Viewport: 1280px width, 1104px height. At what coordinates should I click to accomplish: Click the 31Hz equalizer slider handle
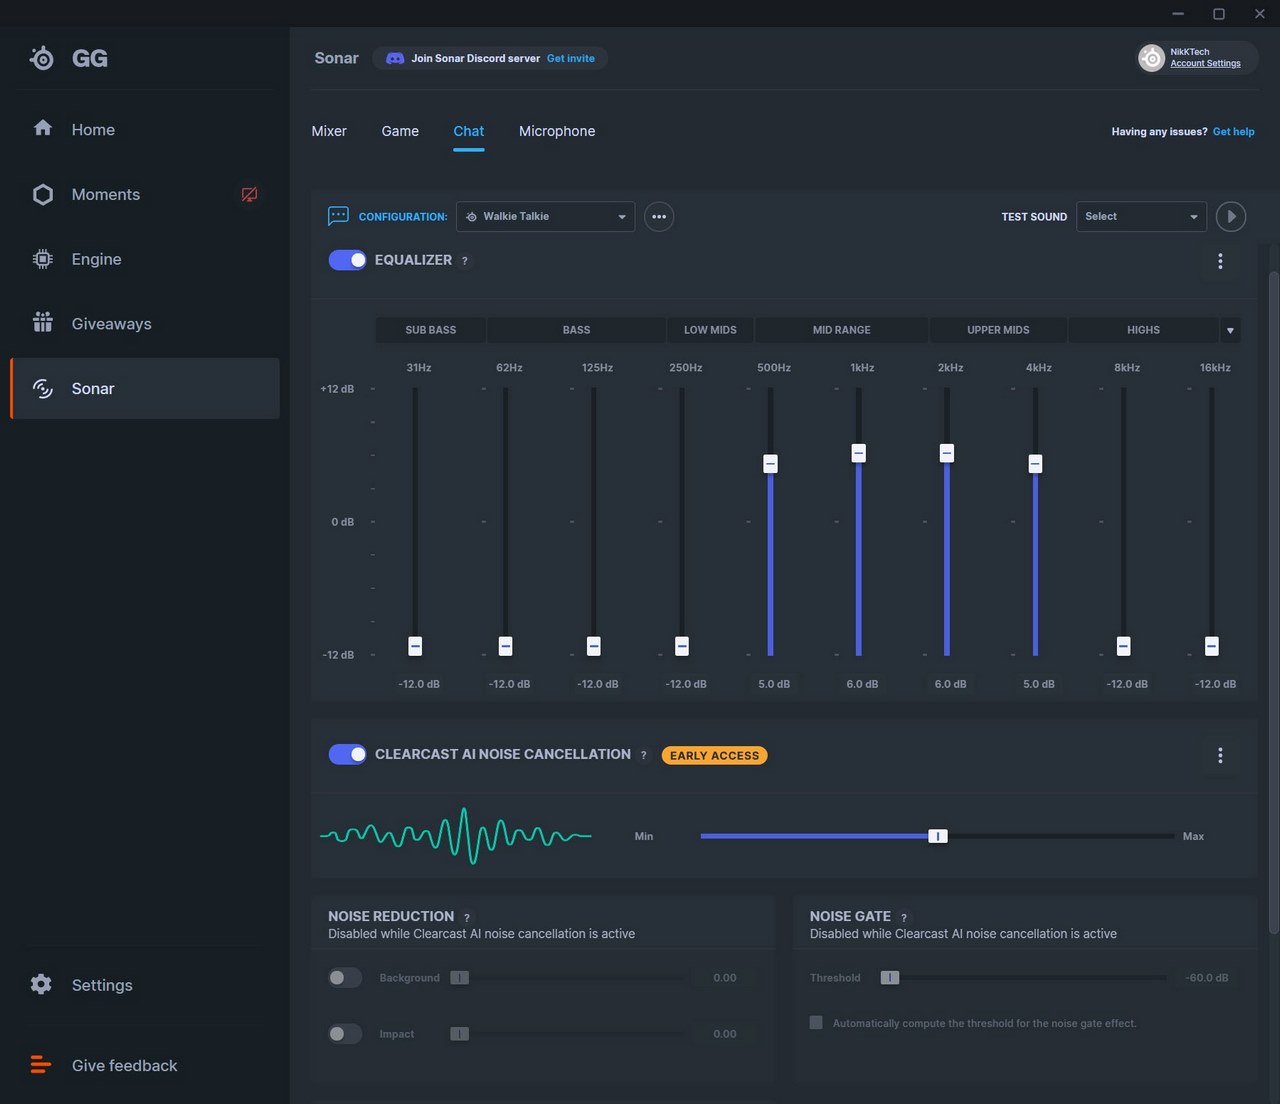tap(415, 646)
